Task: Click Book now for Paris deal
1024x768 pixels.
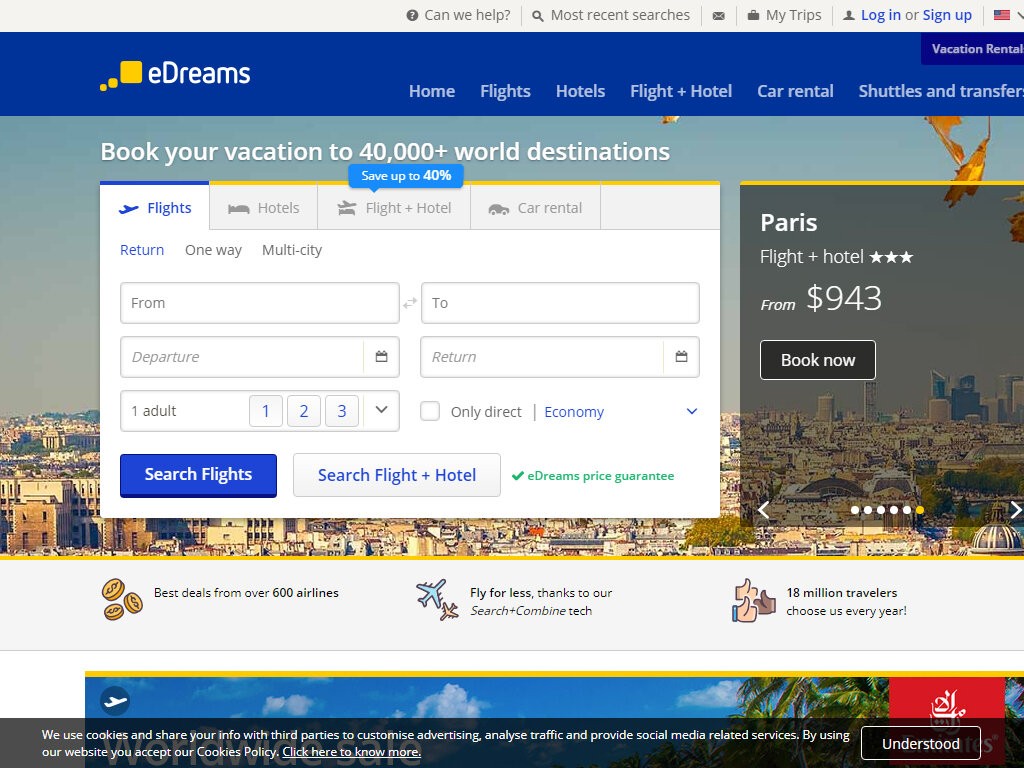Action: (818, 360)
